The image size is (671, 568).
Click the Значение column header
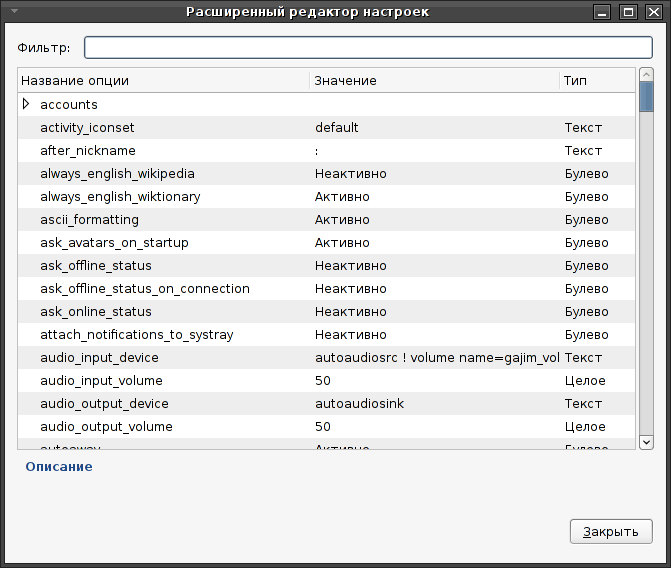click(434, 80)
